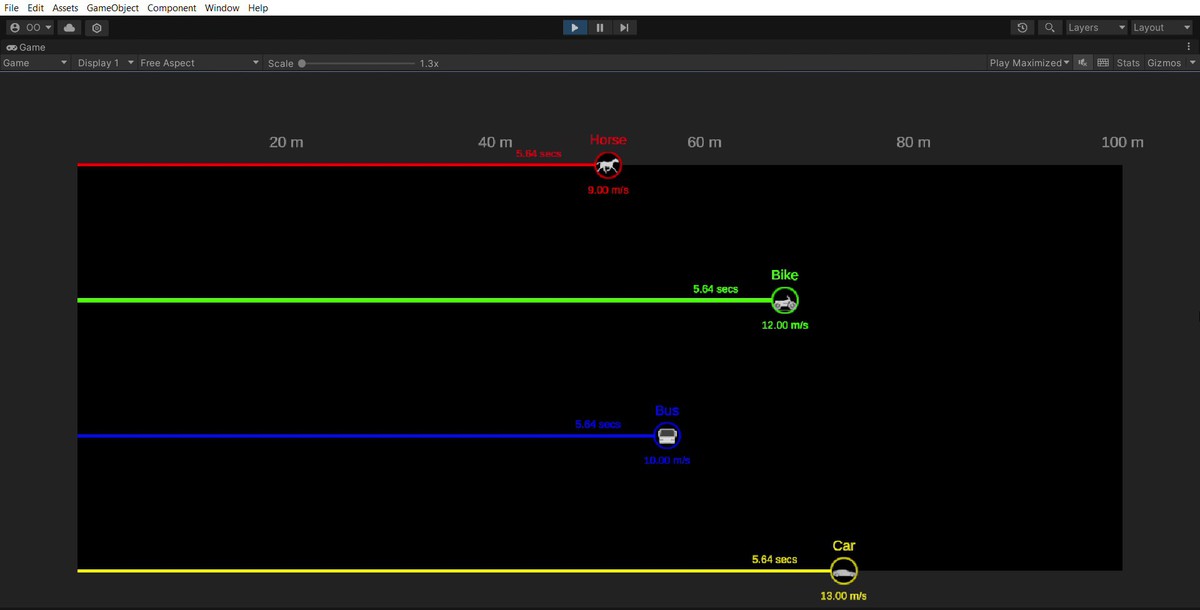The image size is (1200, 610).
Task: Open the GameObject menu
Action: tap(113, 8)
